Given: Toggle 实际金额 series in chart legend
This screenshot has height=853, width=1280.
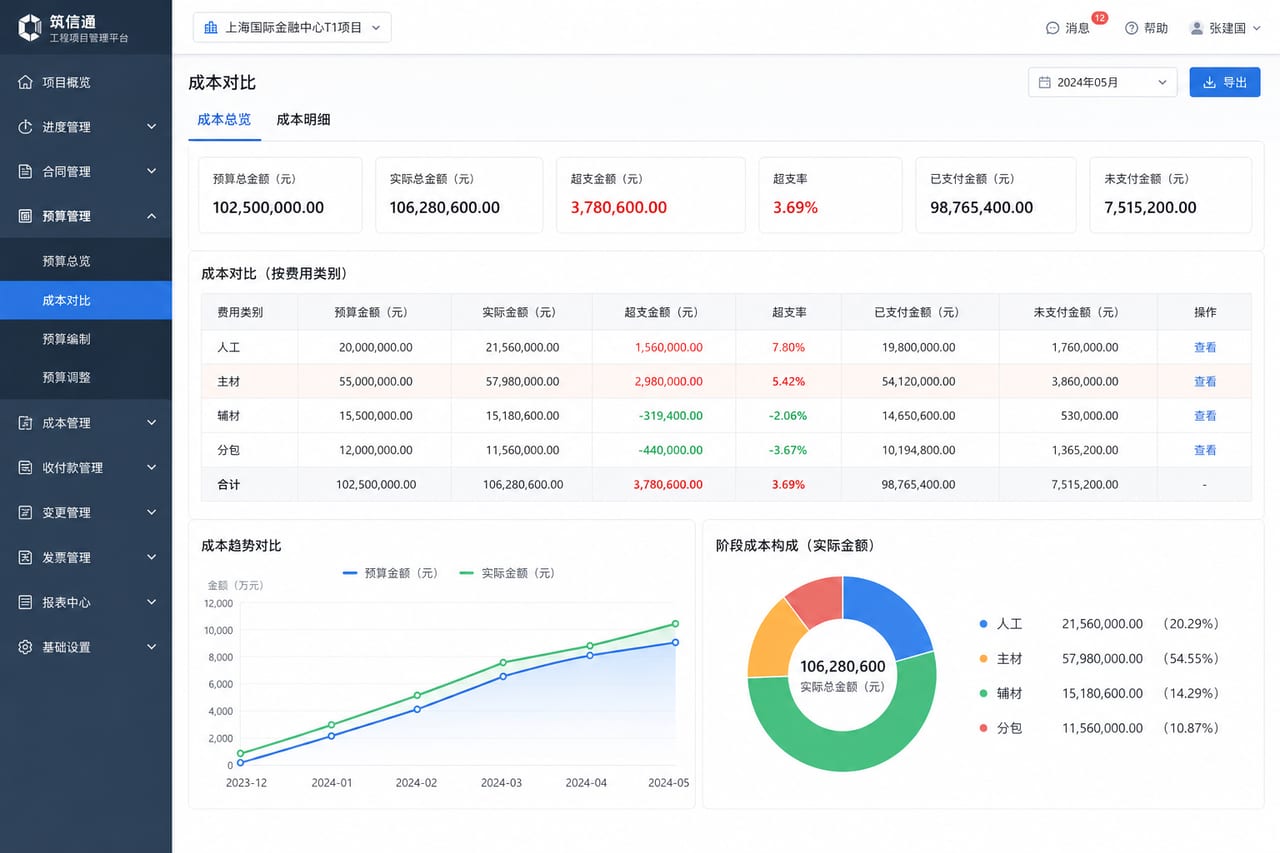Looking at the screenshot, I should coord(508,573).
